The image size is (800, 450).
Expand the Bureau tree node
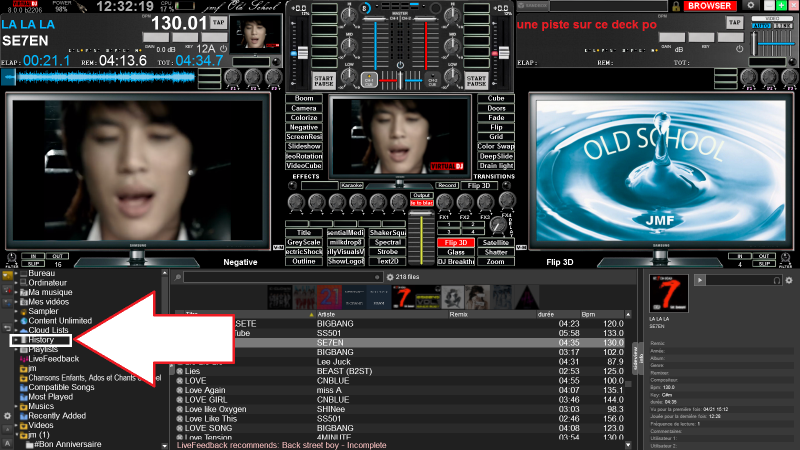point(16,273)
